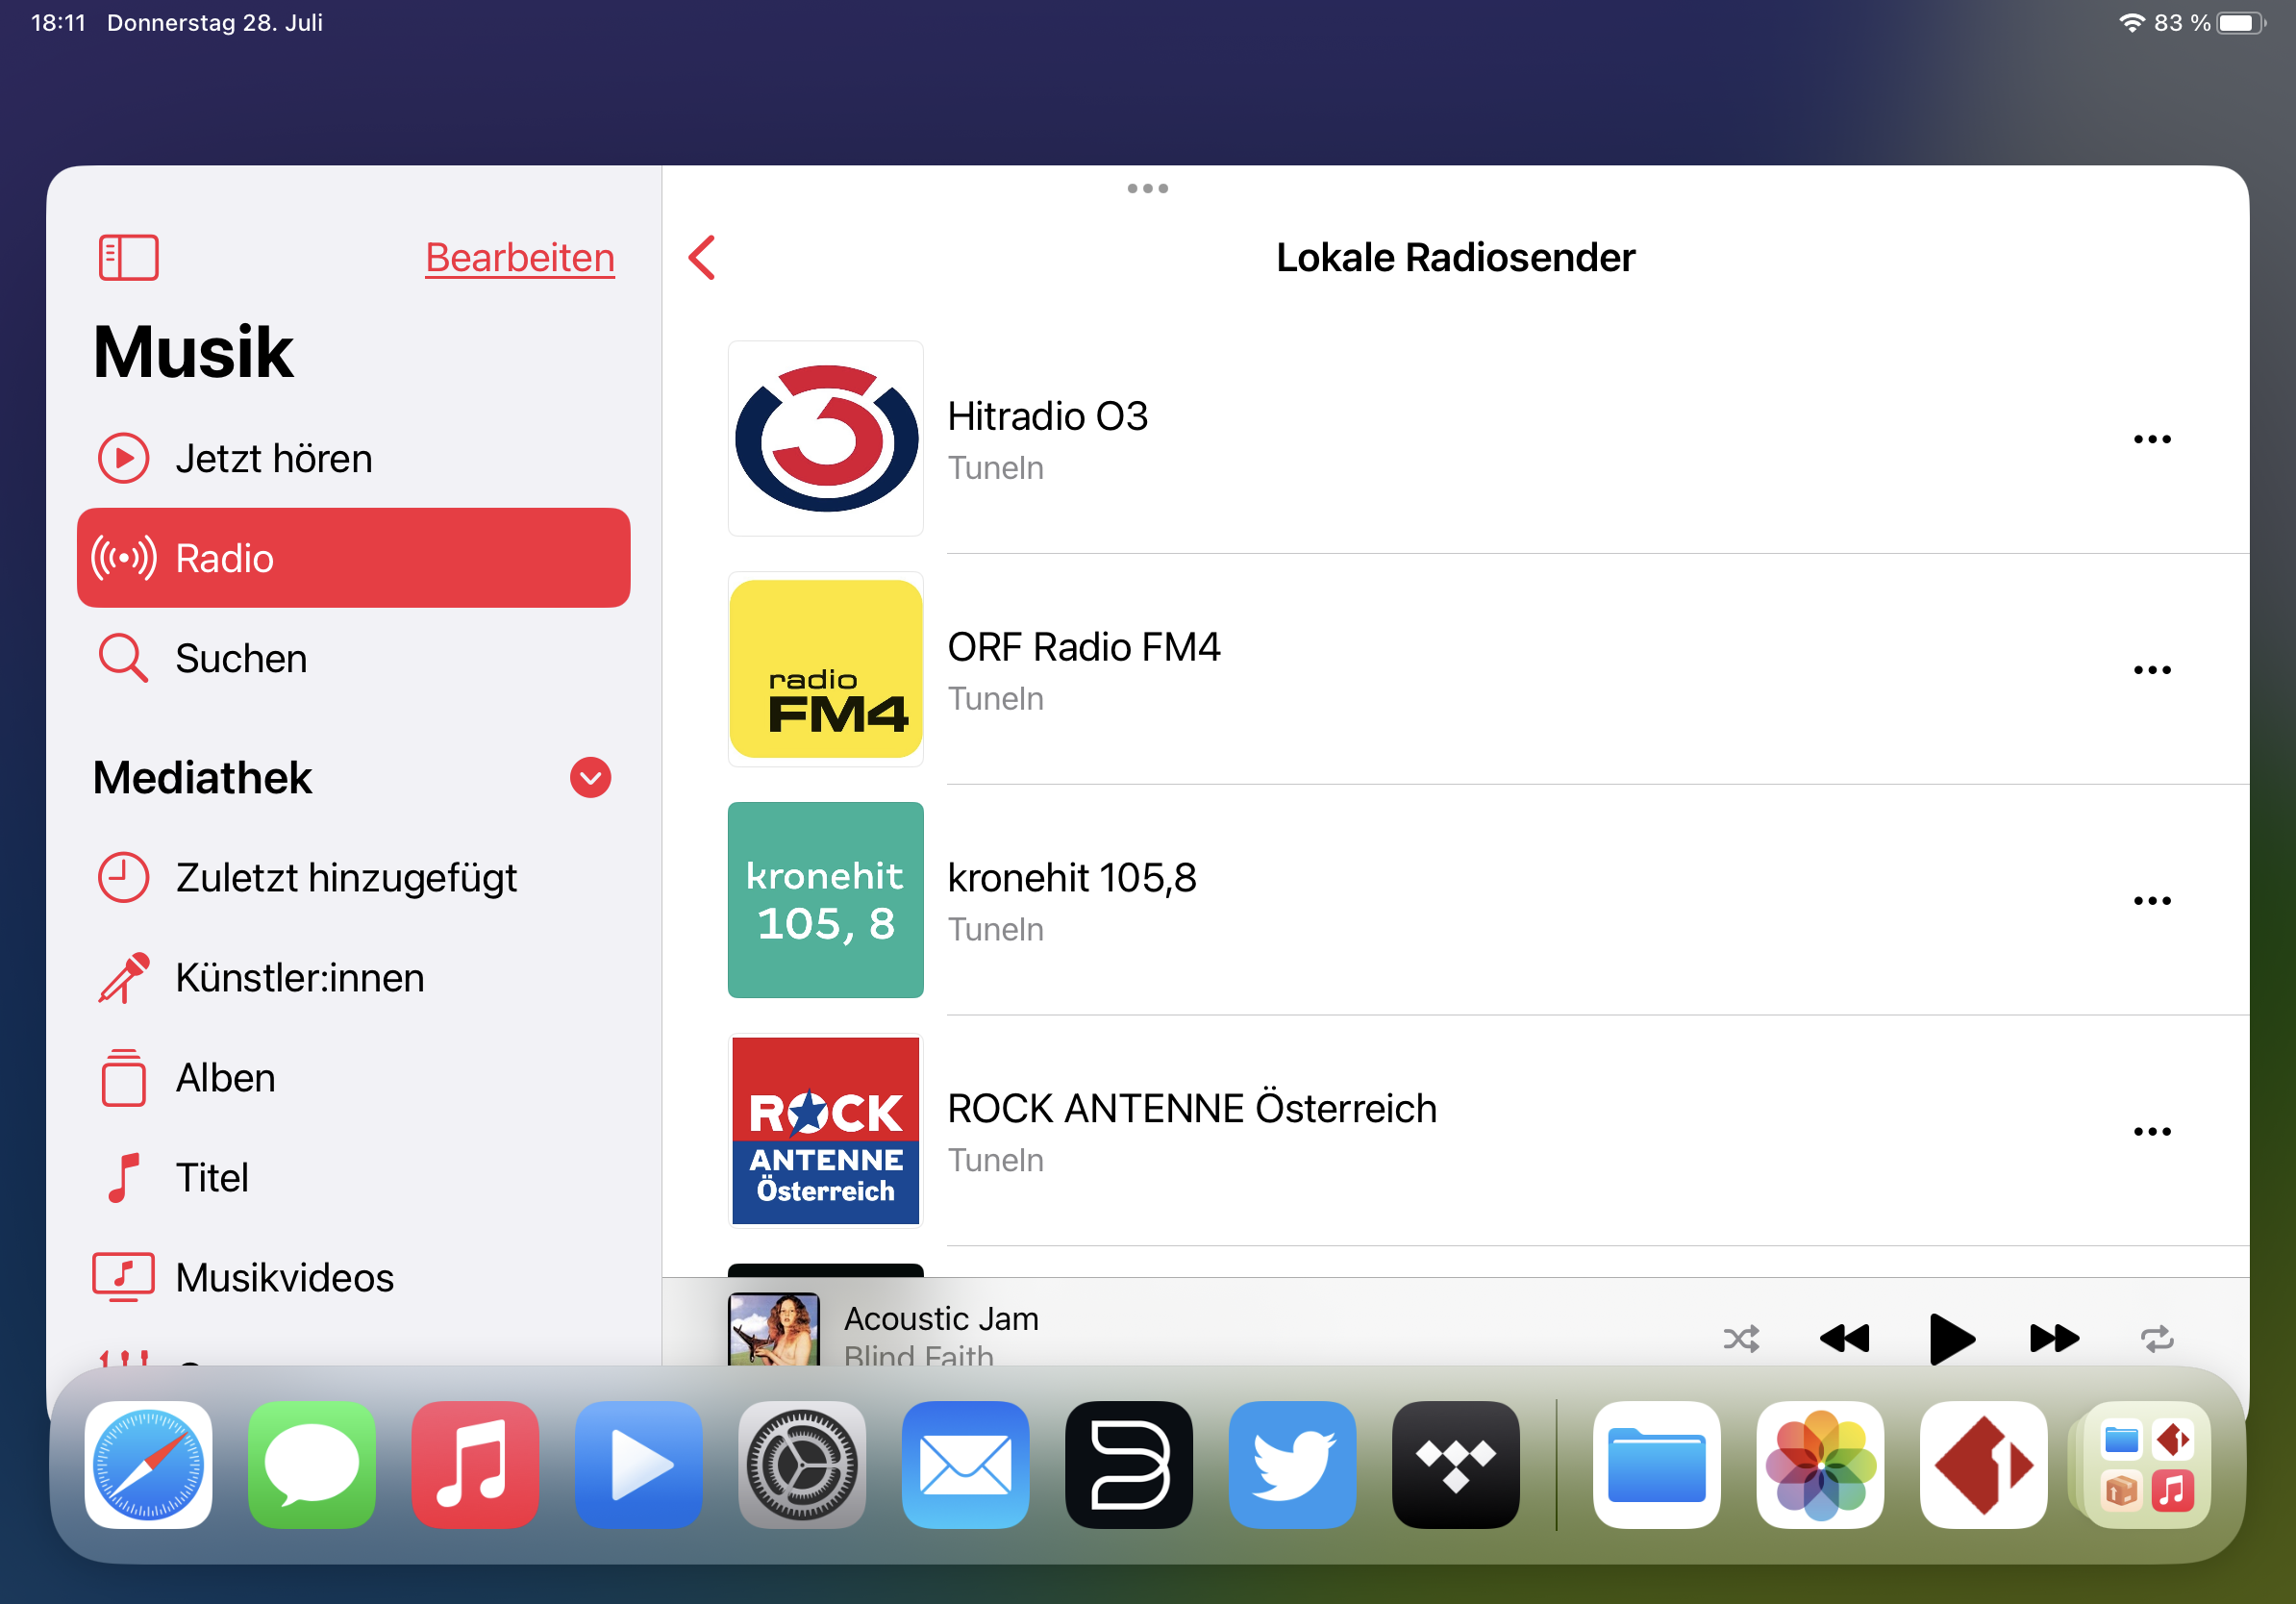This screenshot has width=2296, height=1604.
Task: Play ROCK ANTENNE Österreich thumbnail
Action: point(825,1130)
